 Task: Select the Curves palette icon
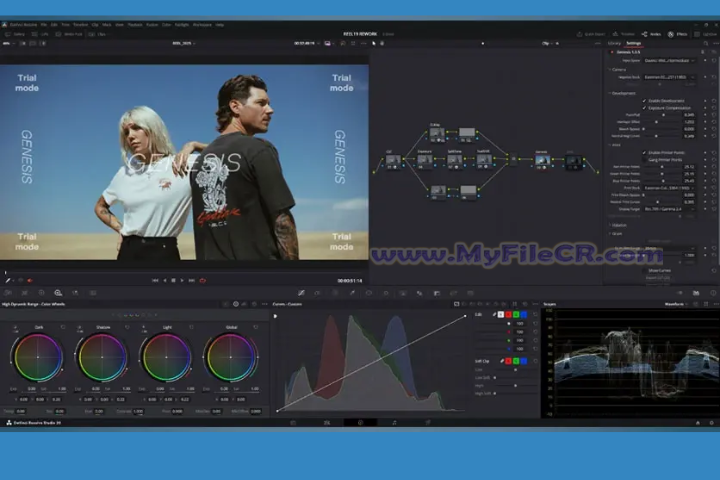point(301,293)
